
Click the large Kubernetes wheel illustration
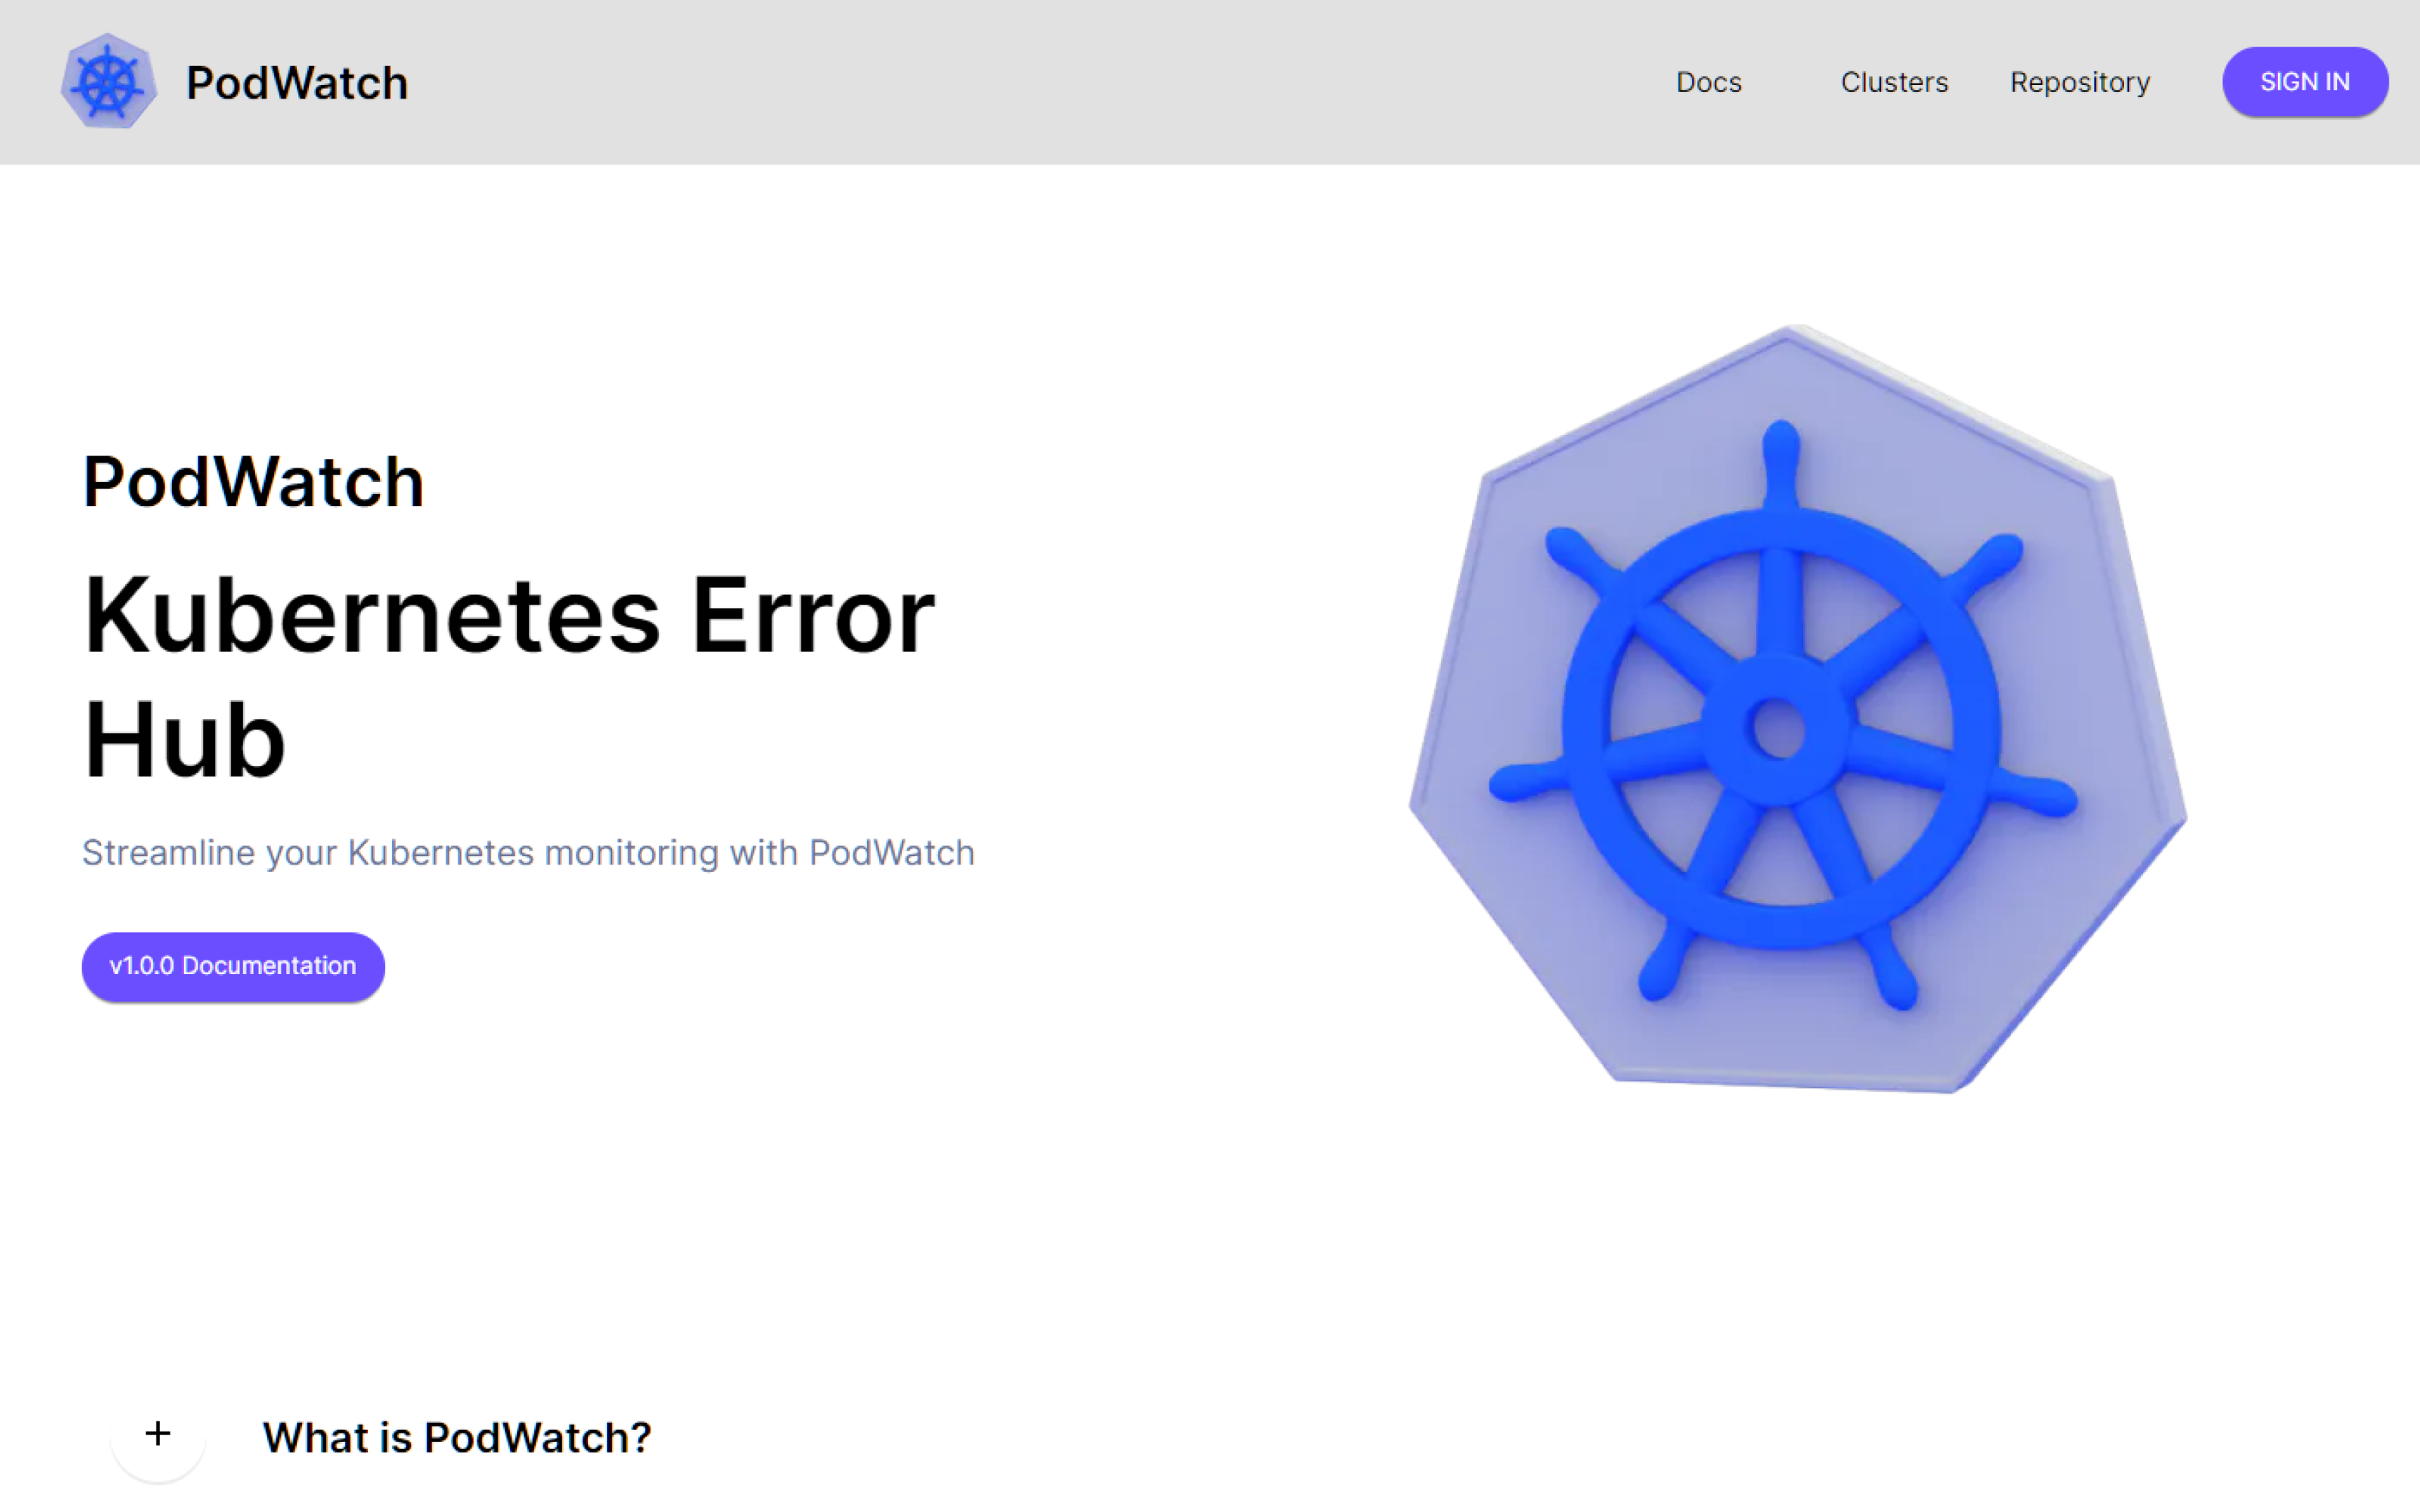coord(1797,709)
